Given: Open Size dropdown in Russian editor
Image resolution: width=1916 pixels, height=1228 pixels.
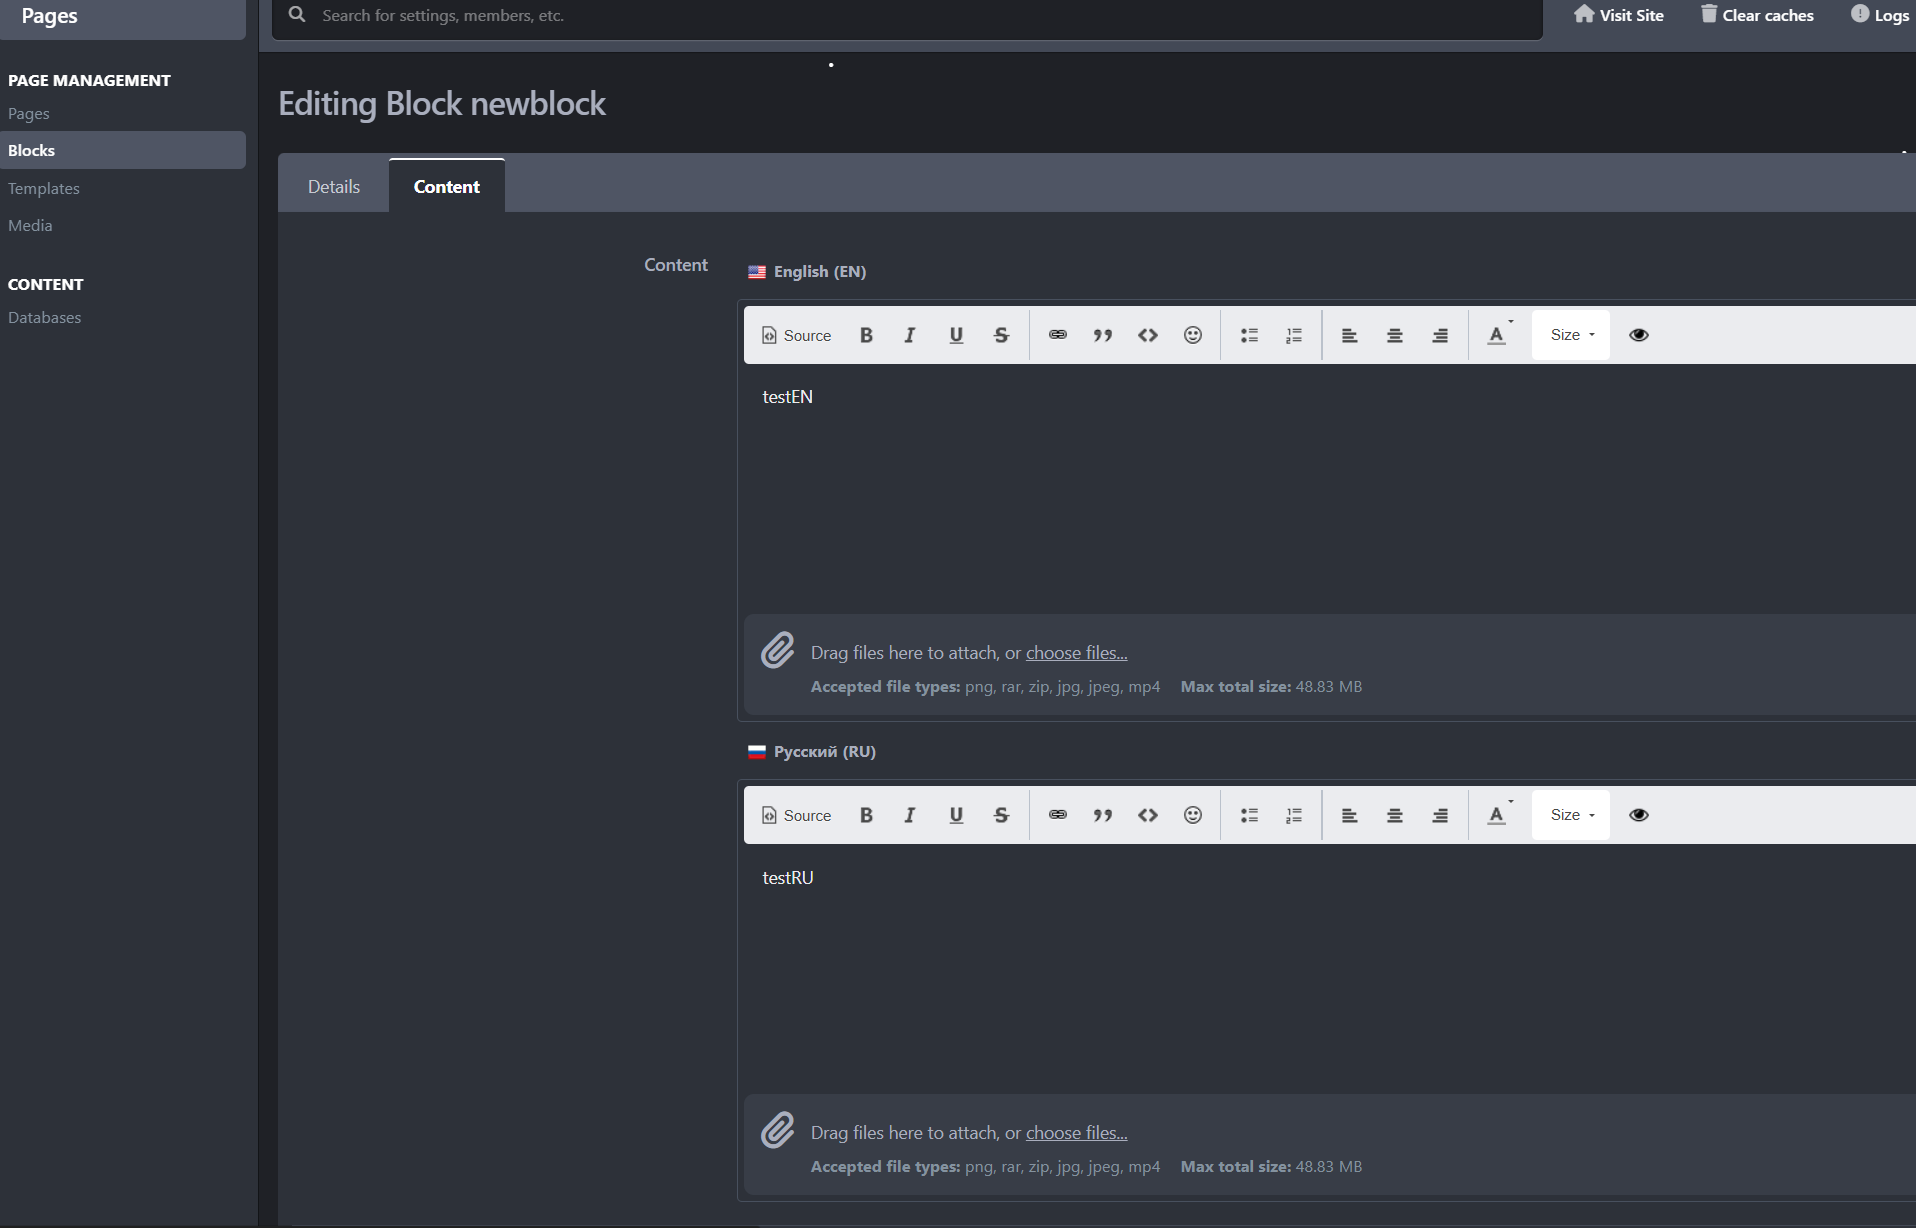Looking at the screenshot, I should pyautogui.click(x=1571, y=815).
